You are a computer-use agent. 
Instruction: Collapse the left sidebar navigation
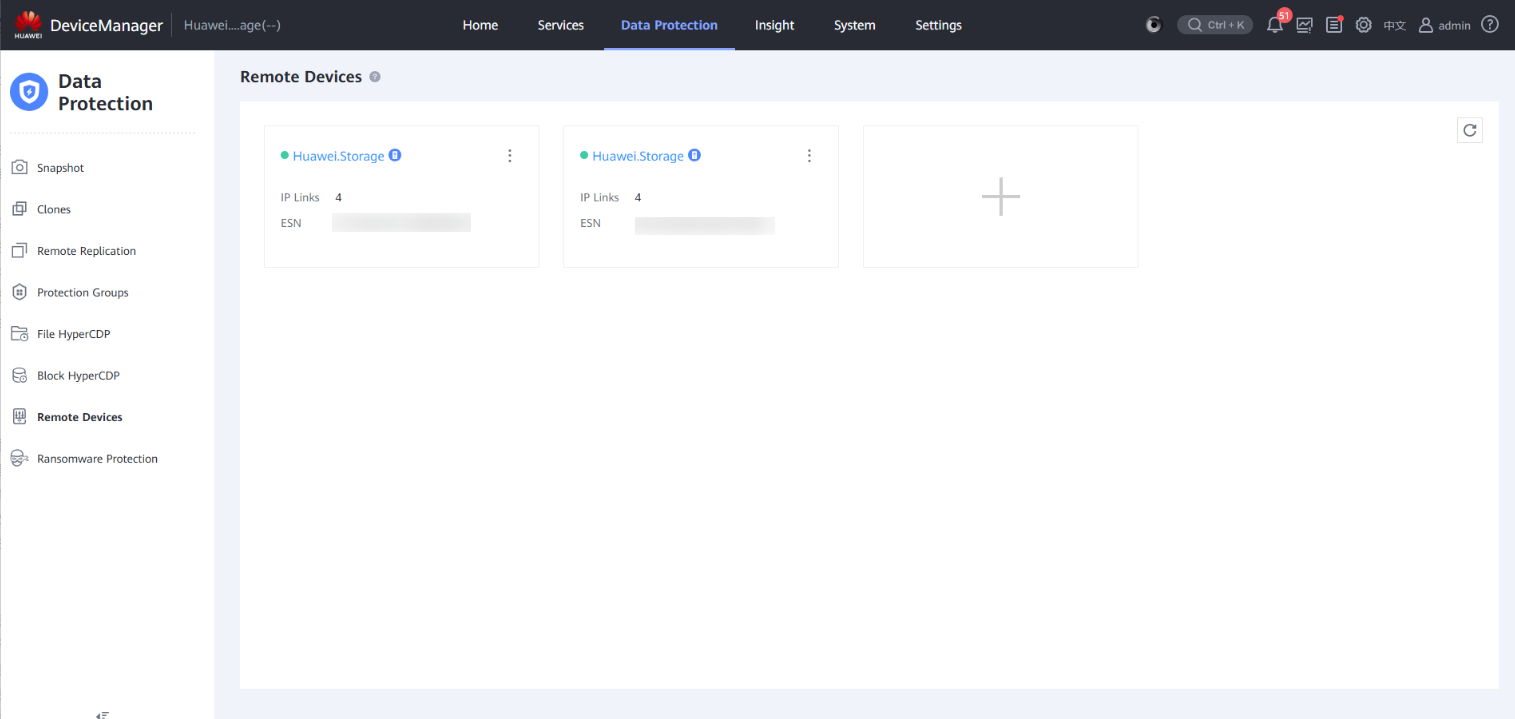point(102,714)
